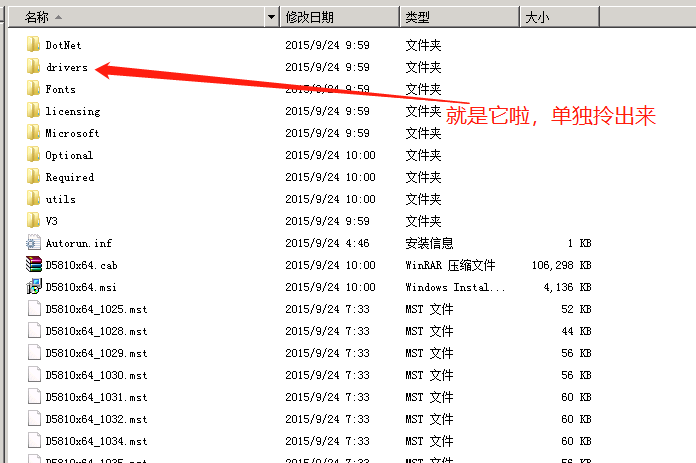Image resolution: width=696 pixels, height=463 pixels.
Task: Select the file name drivers
Action: point(67,67)
